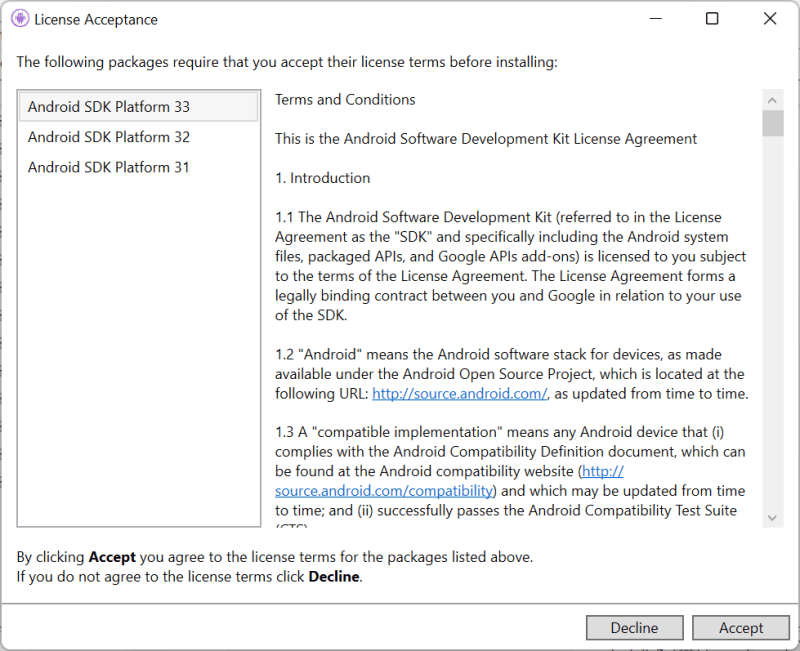Click the '1. Introduction' heading text

322,178
